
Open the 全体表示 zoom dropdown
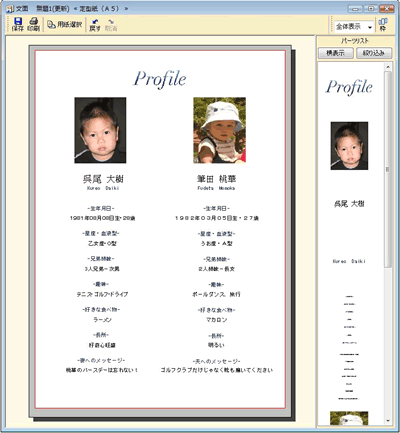tap(354, 26)
